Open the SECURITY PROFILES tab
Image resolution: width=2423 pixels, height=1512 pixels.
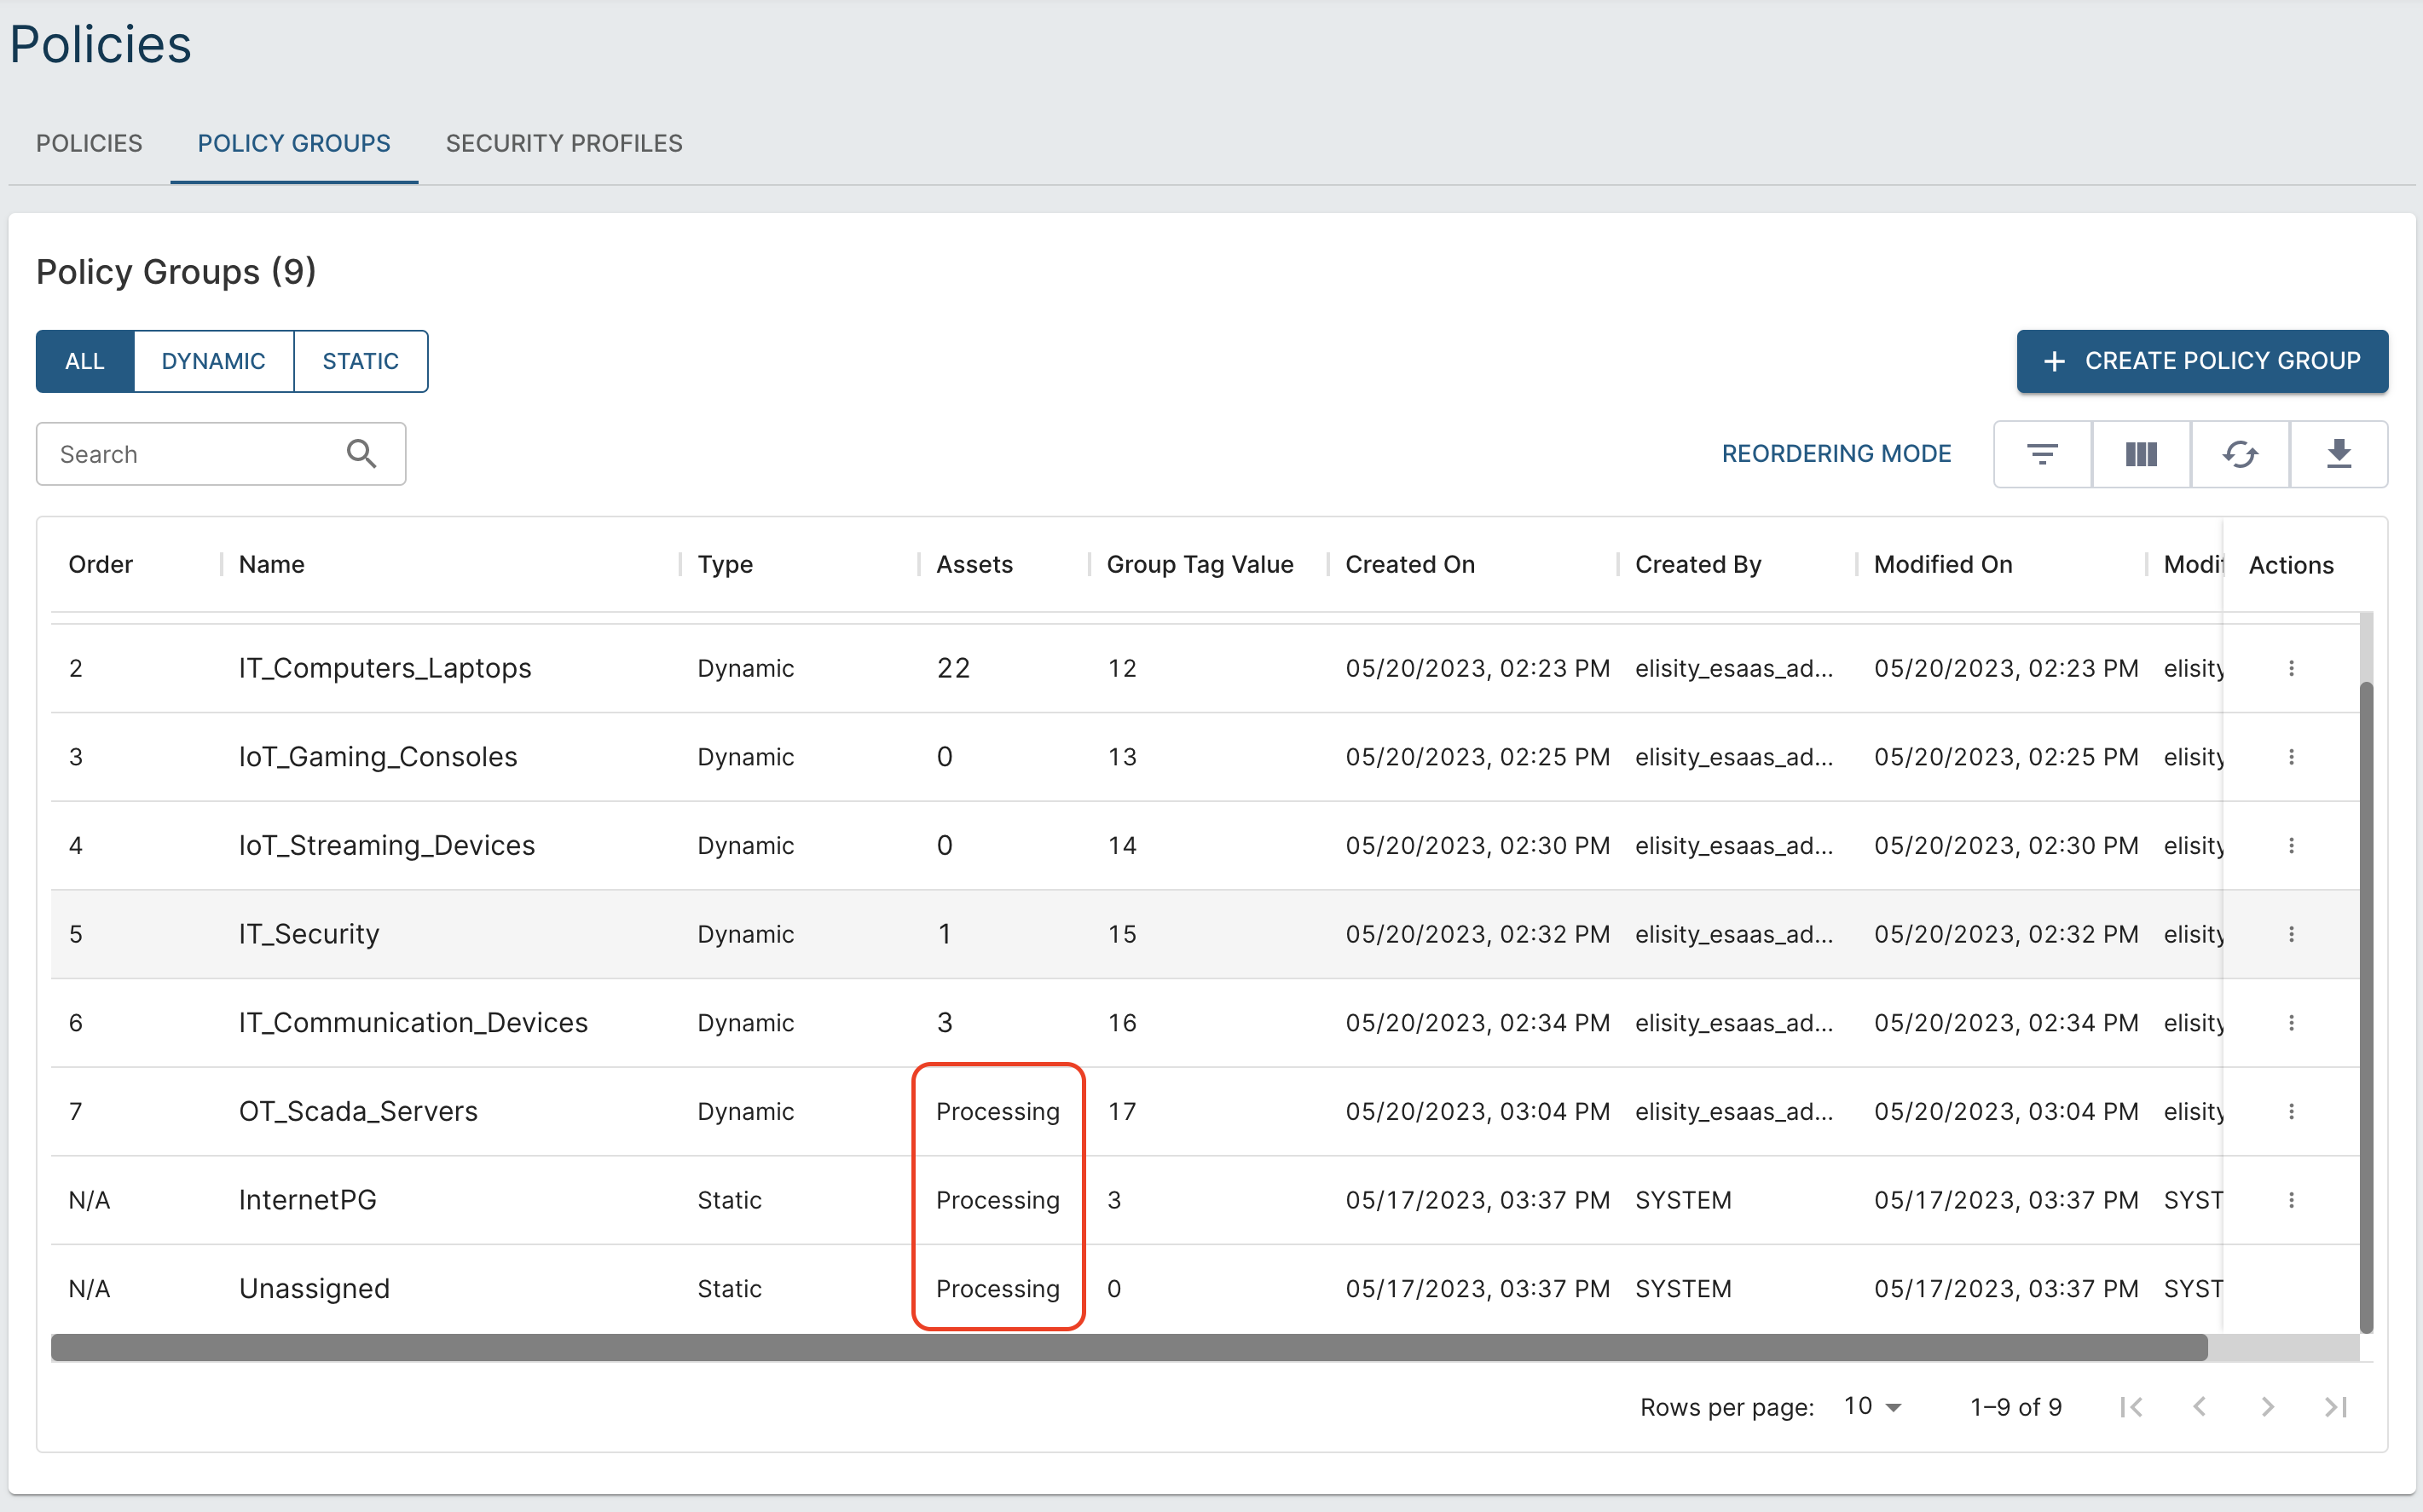(x=564, y=143)
